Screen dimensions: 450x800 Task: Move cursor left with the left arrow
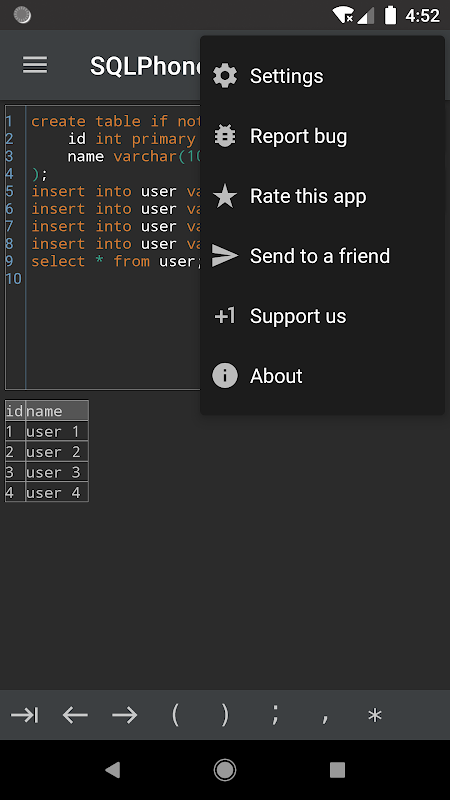pos(75,715)
